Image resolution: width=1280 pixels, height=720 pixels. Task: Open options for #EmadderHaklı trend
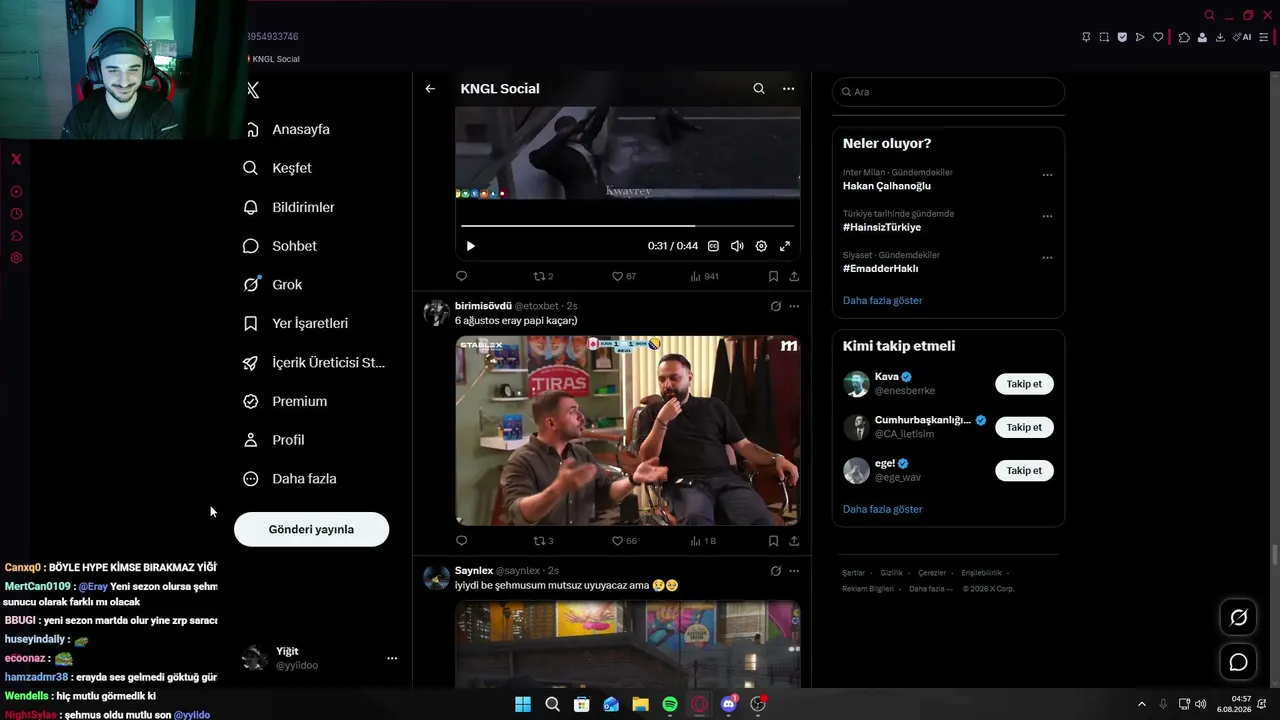pos(1047,257)
